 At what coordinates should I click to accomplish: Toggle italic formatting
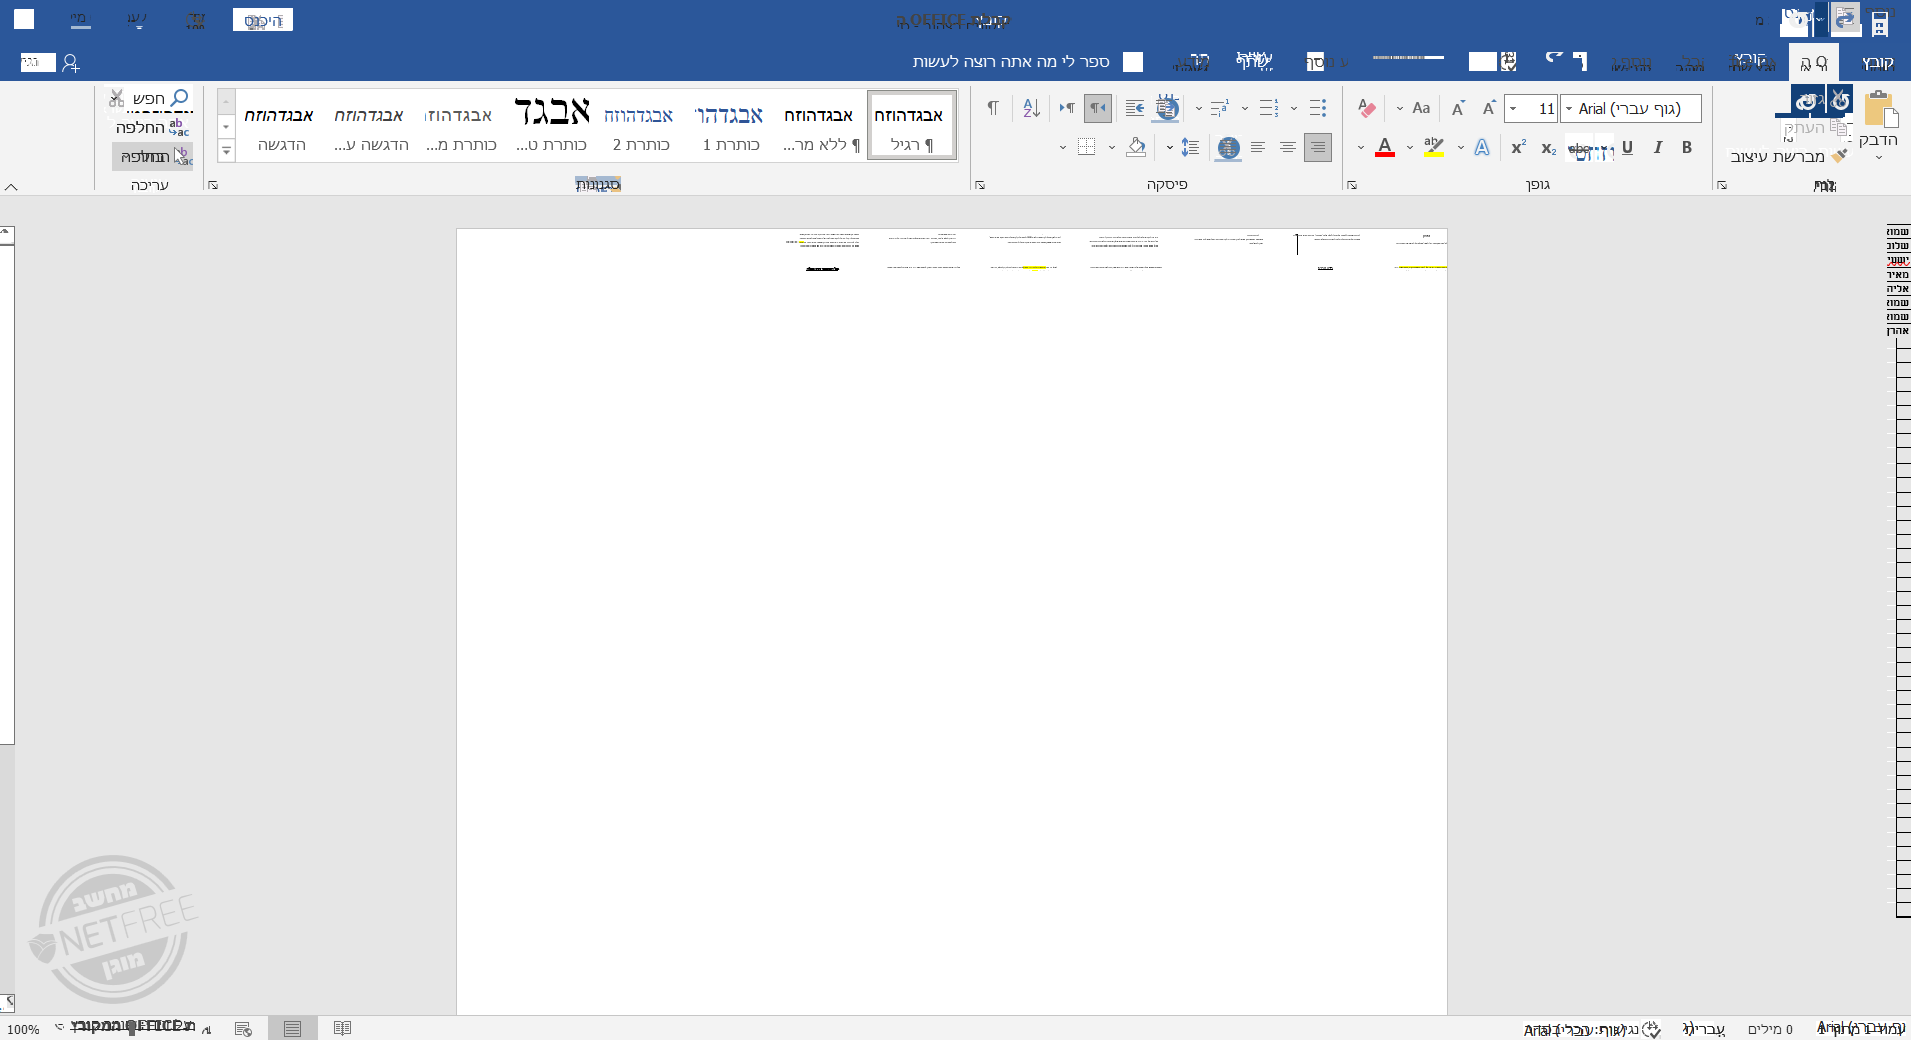pyautogui.click(x=1657, y=148)
